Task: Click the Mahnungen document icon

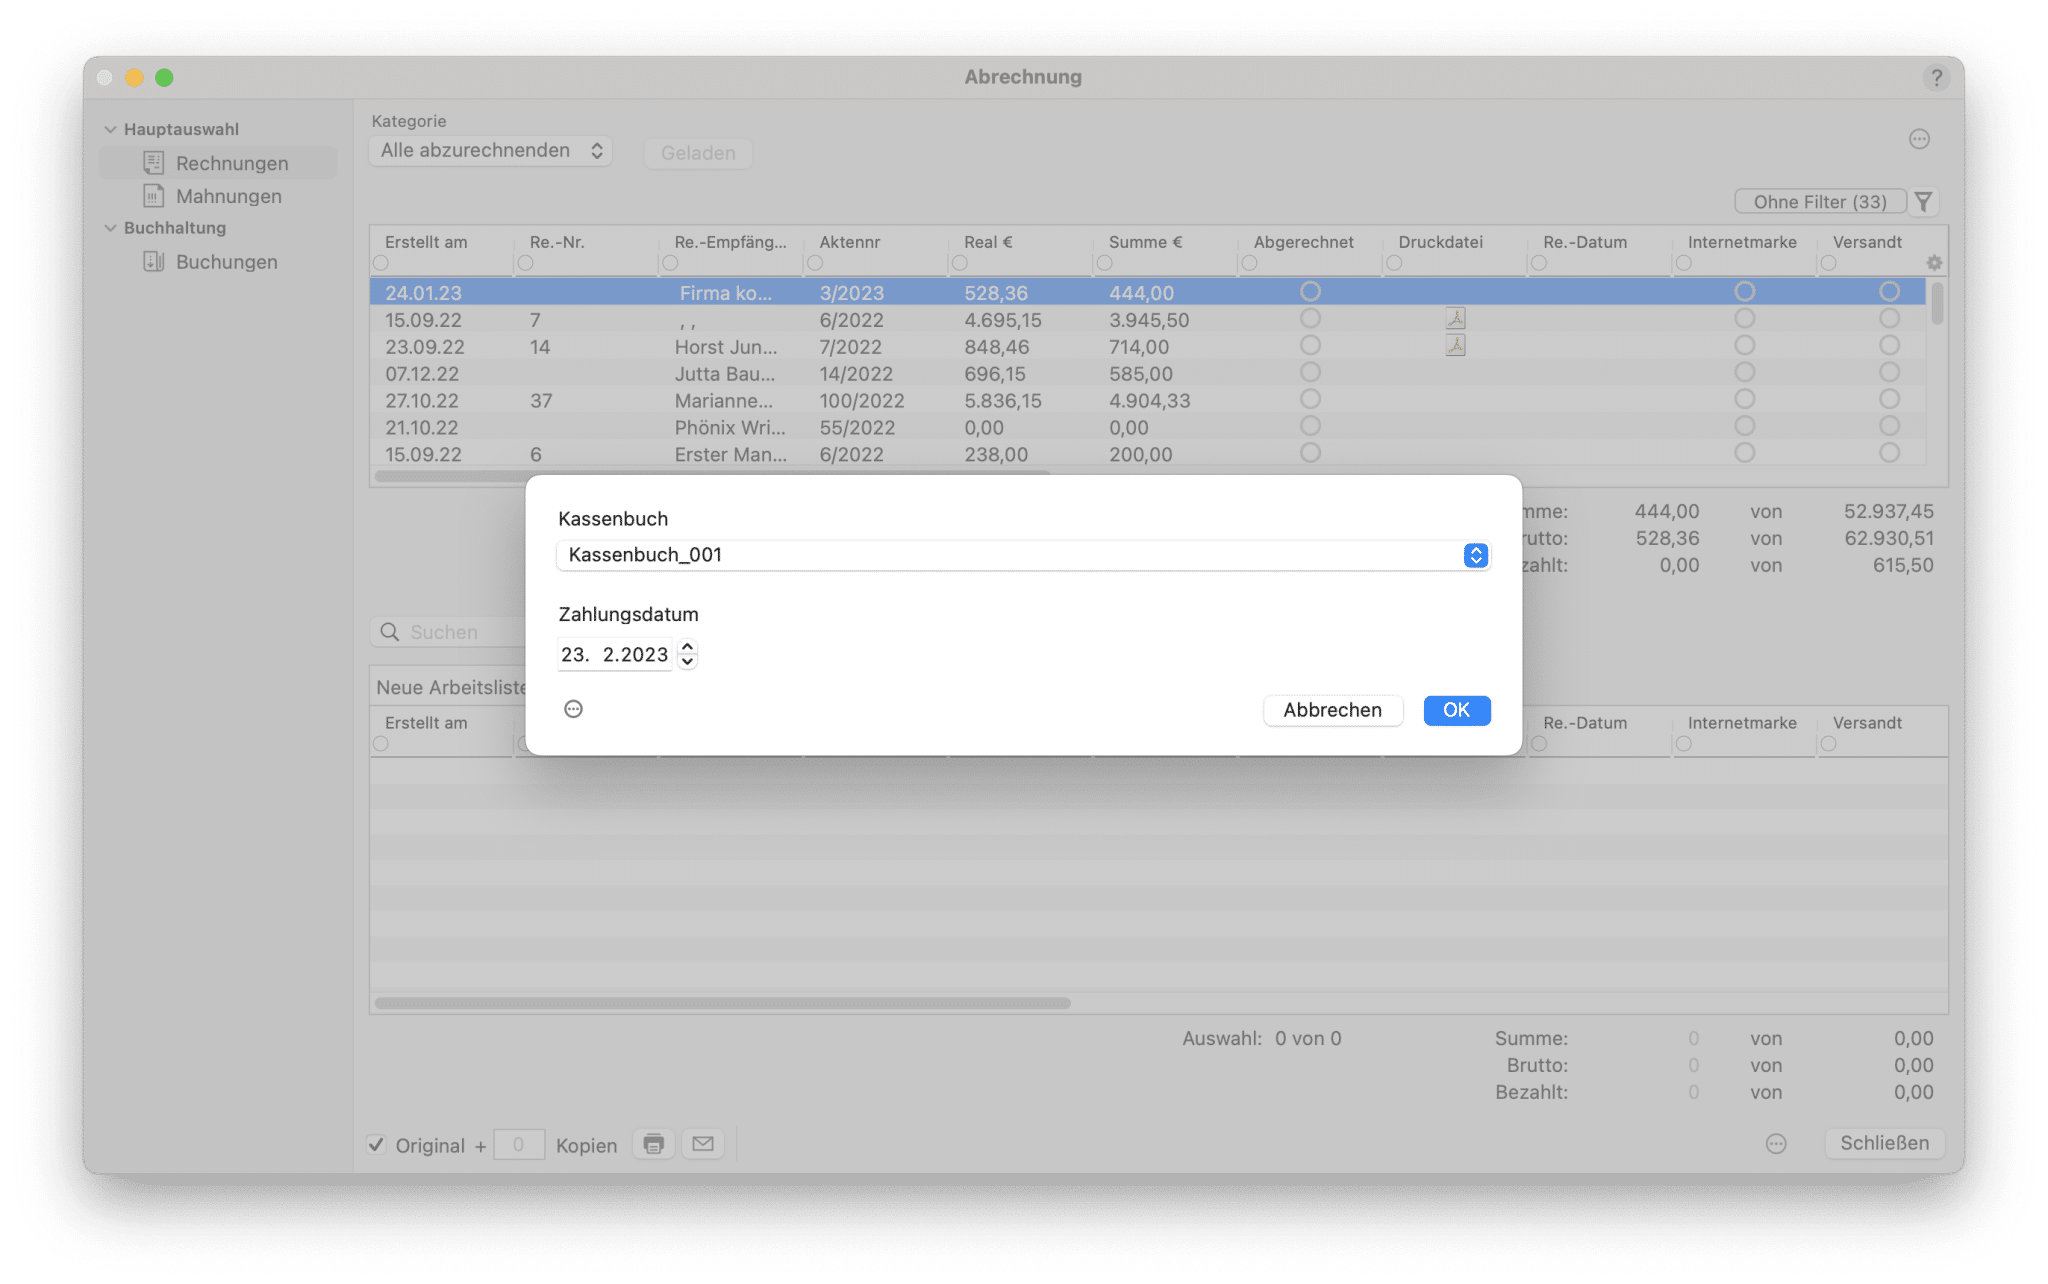Action: click(x=153, y=195)
